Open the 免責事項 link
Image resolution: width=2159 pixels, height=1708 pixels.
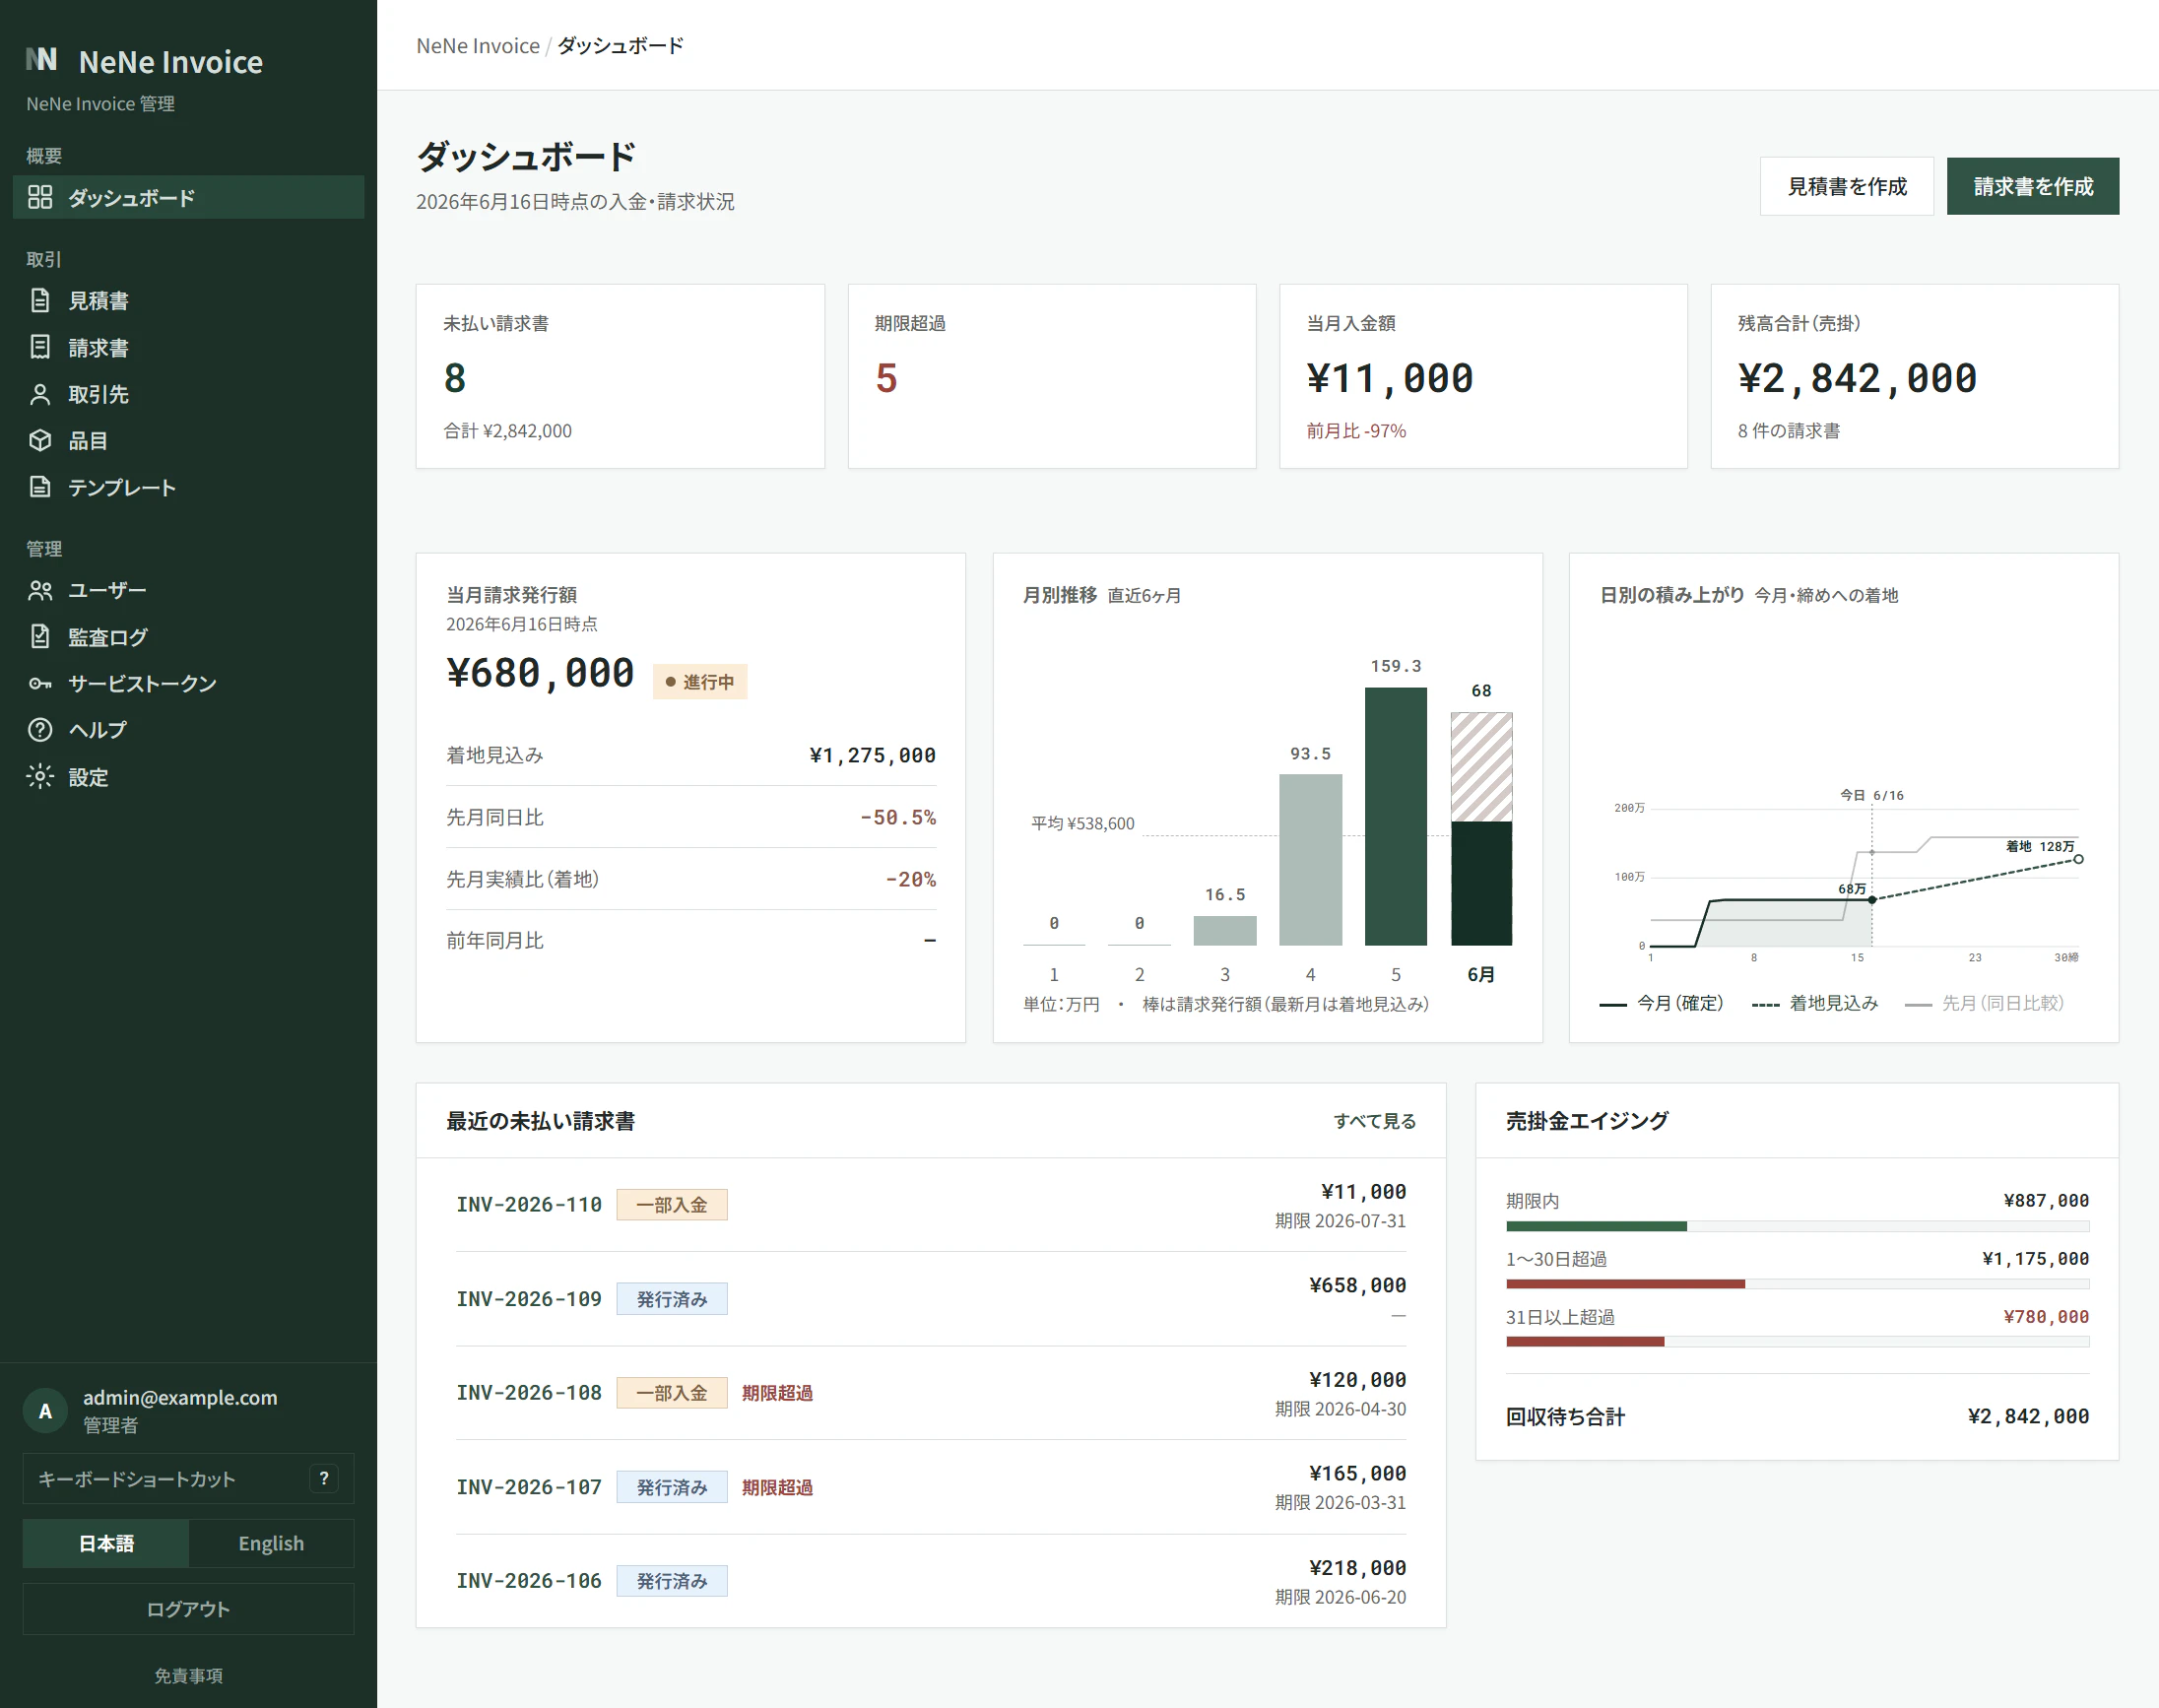pos(188,1675)
